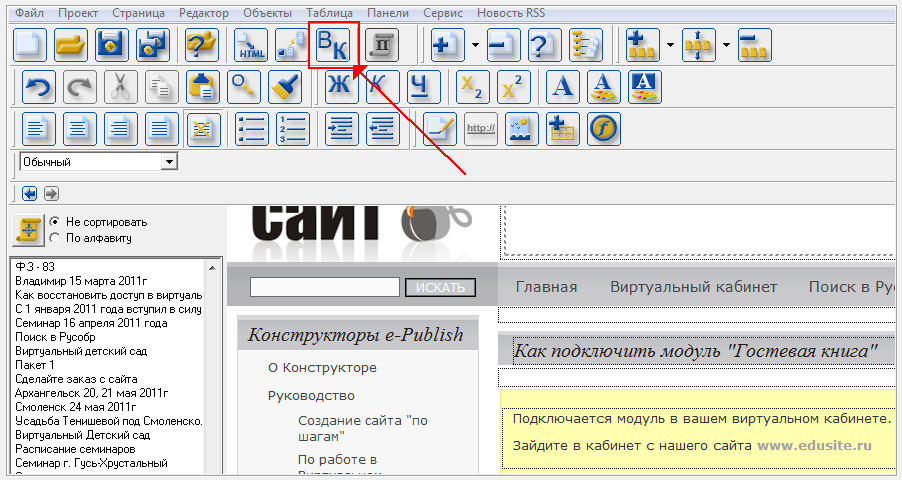
Task: Delete section with minus folders icon
Action: click(754, 45)
